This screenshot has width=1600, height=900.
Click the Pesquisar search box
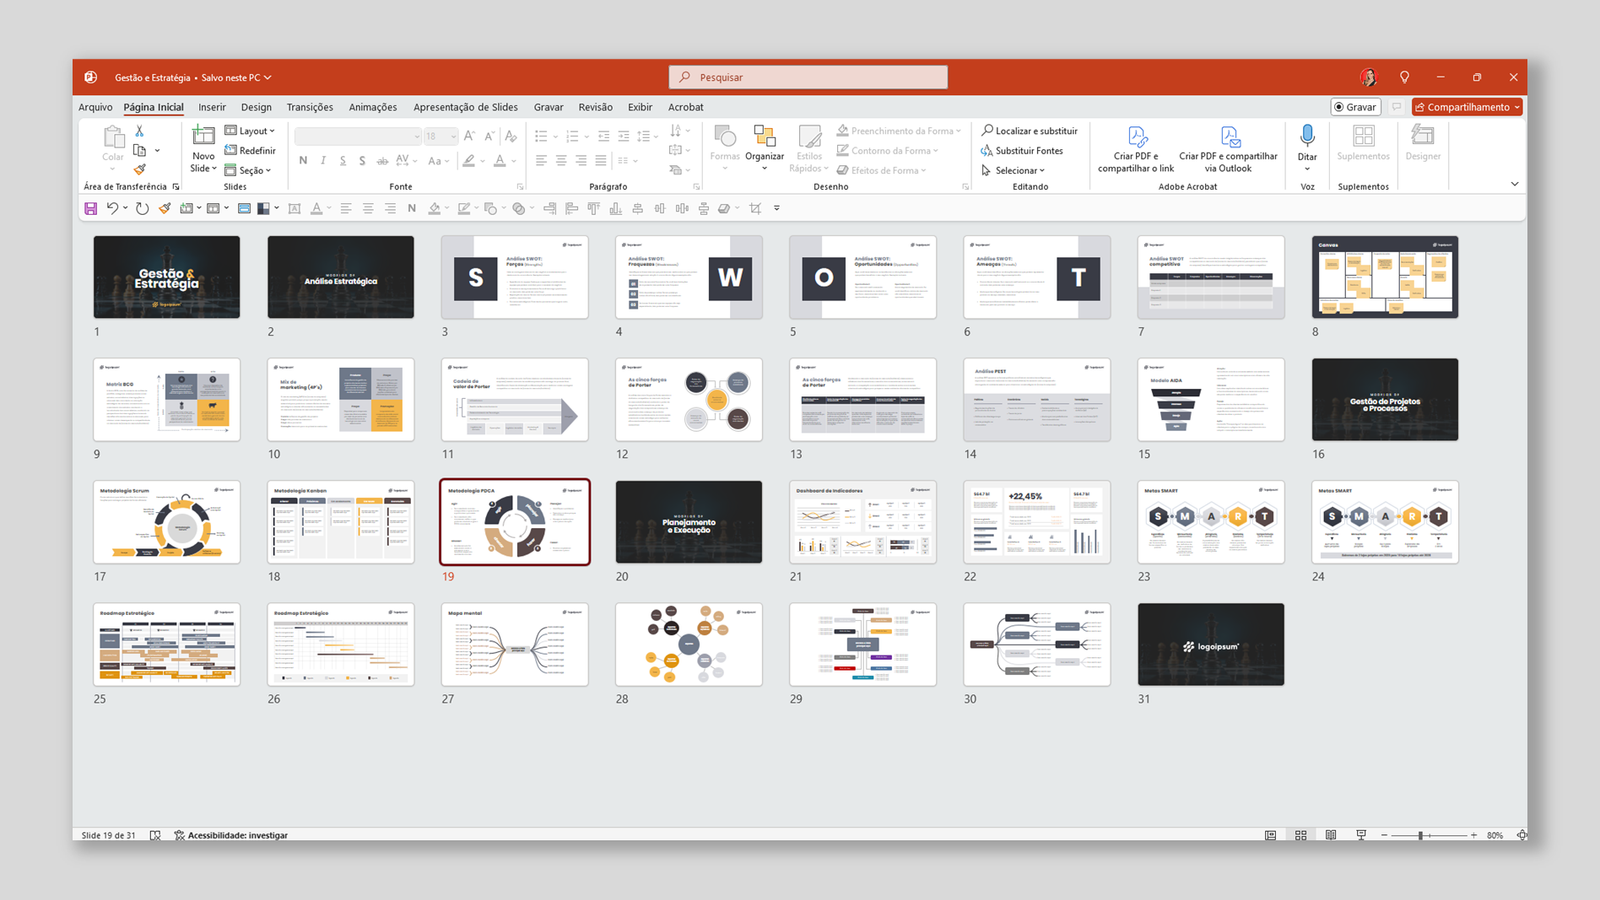click(808, 77)
